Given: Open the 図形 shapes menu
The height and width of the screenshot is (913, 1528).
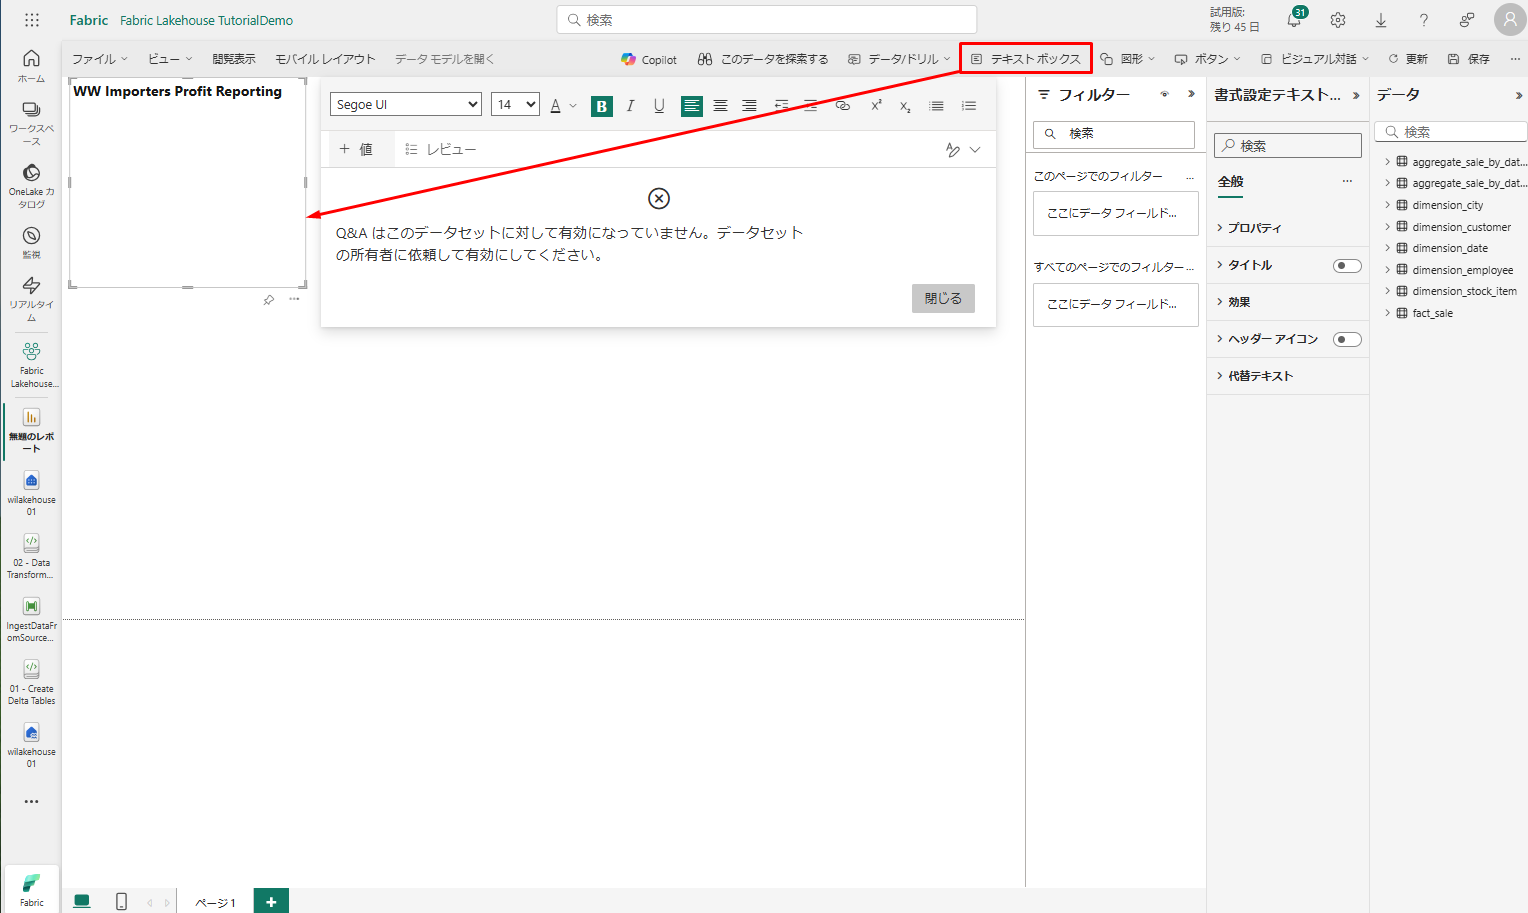Looking at the screenshot, I should 1128,59.
